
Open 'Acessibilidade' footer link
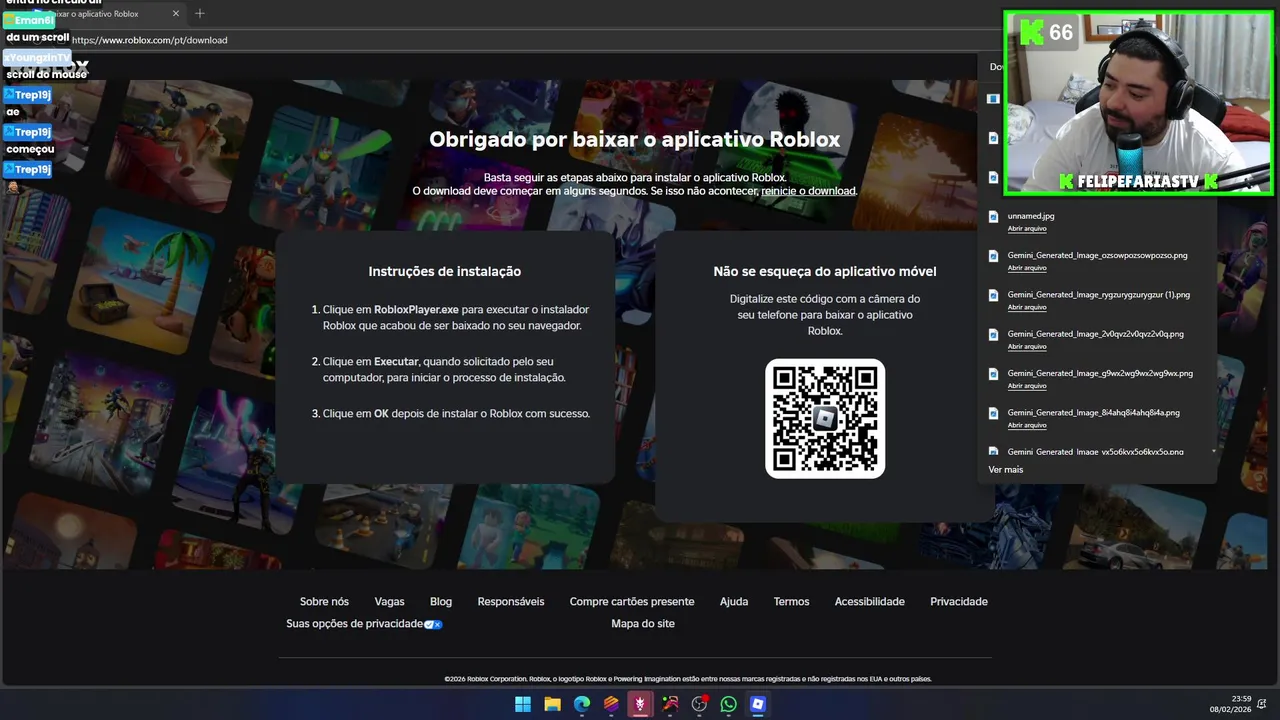coord(870,602)
